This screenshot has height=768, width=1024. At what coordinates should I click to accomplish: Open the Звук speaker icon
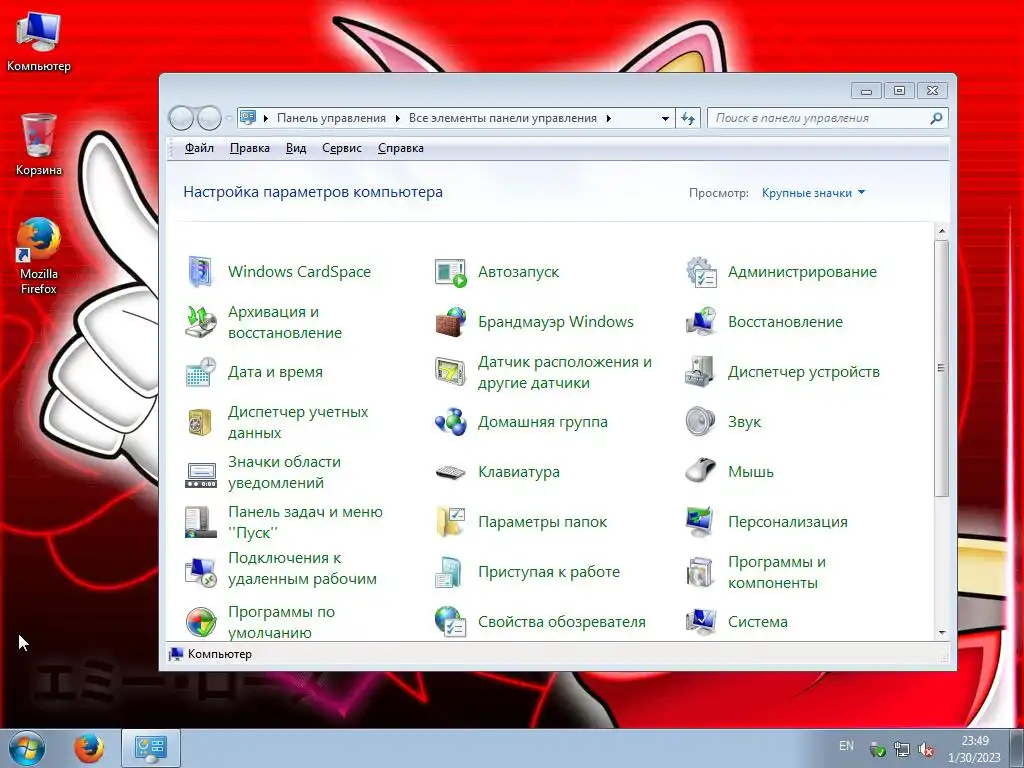pos(701,423)
